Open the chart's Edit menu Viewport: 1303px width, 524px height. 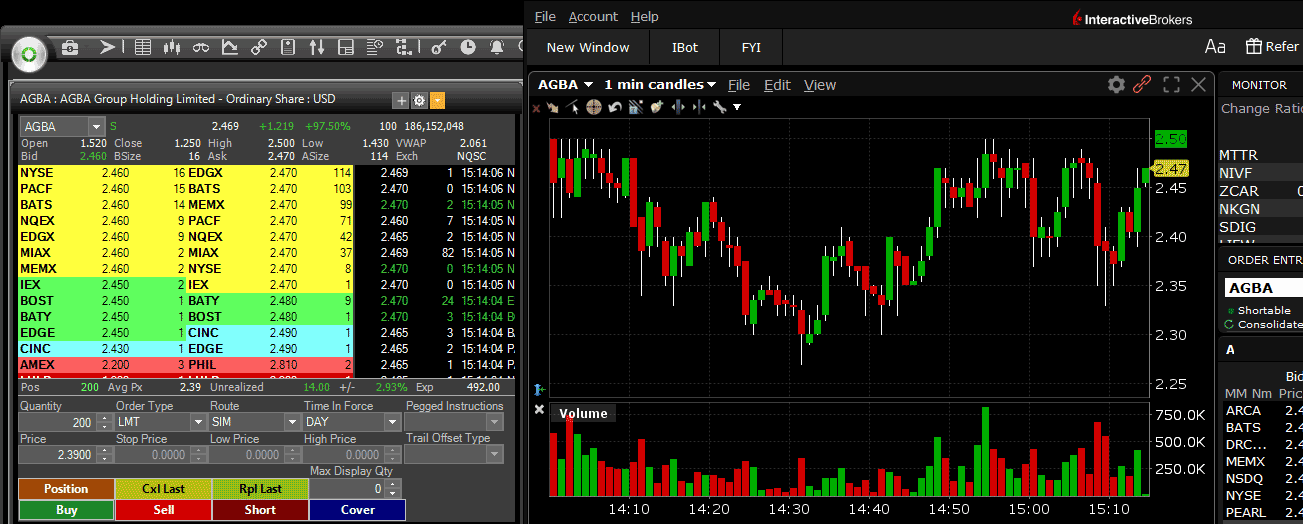click(777, 85)
